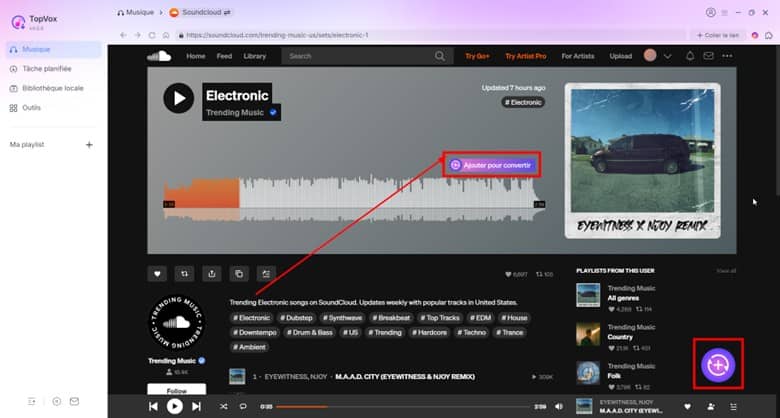Follow Trending Music with Follow button
Viewport: 780px width, 418px height.
[x=177, y=390]
